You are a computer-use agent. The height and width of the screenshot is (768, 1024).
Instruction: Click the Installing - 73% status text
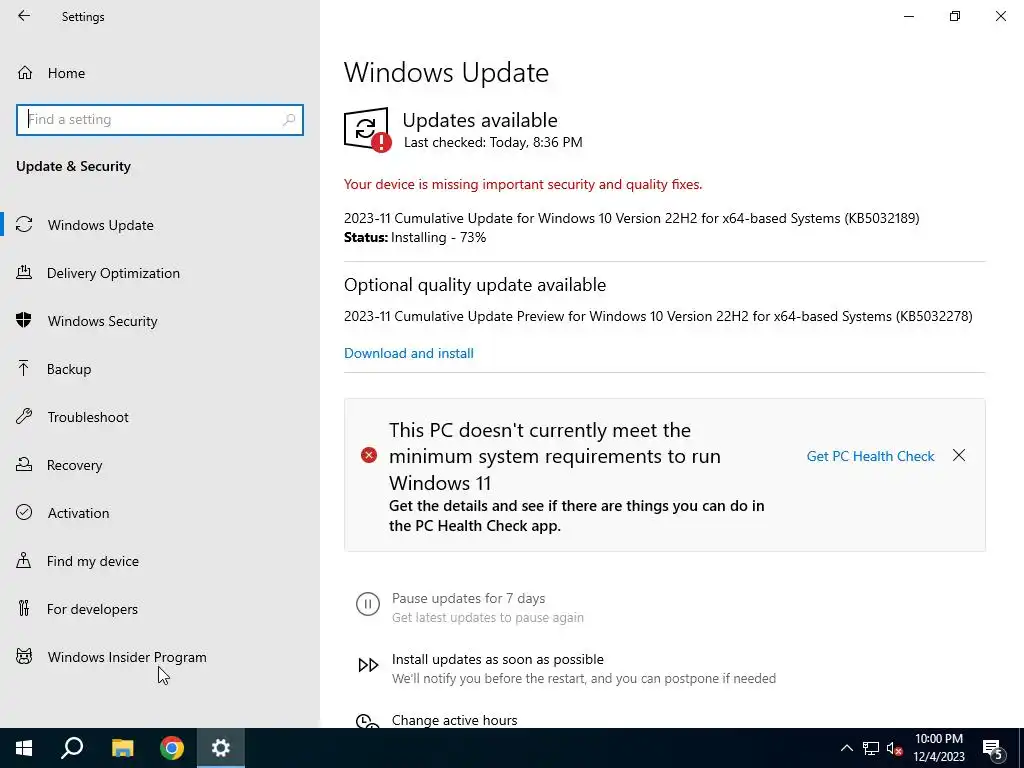click(439, 237)
